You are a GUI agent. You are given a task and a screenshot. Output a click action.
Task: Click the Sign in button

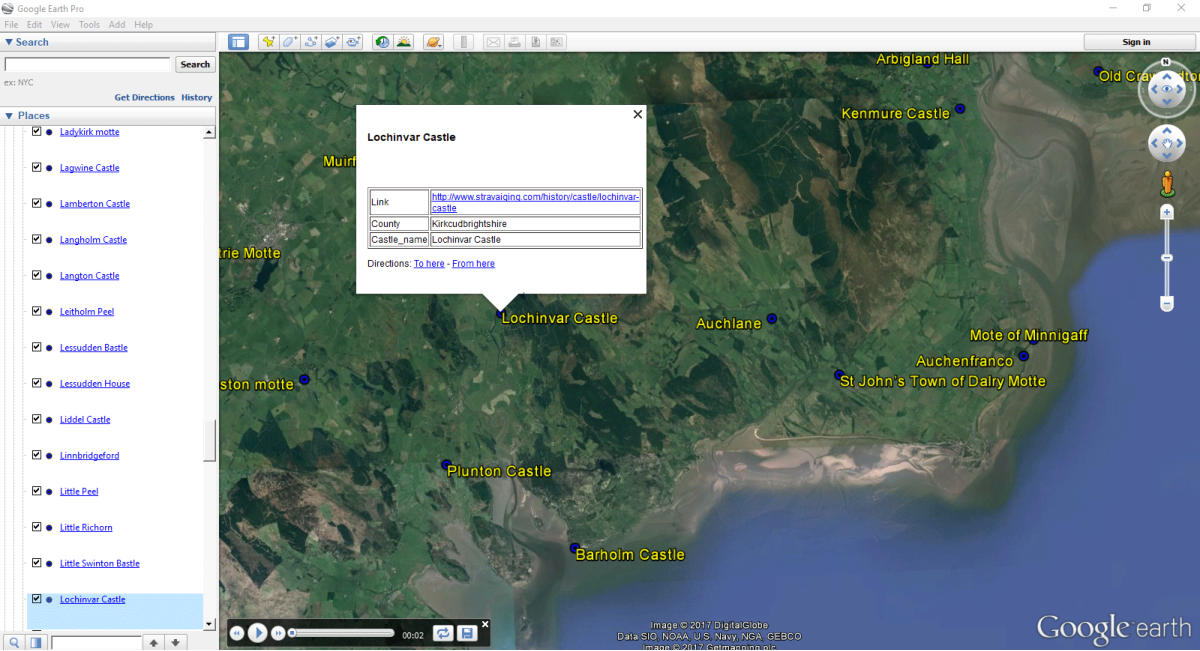(1137, 42)
